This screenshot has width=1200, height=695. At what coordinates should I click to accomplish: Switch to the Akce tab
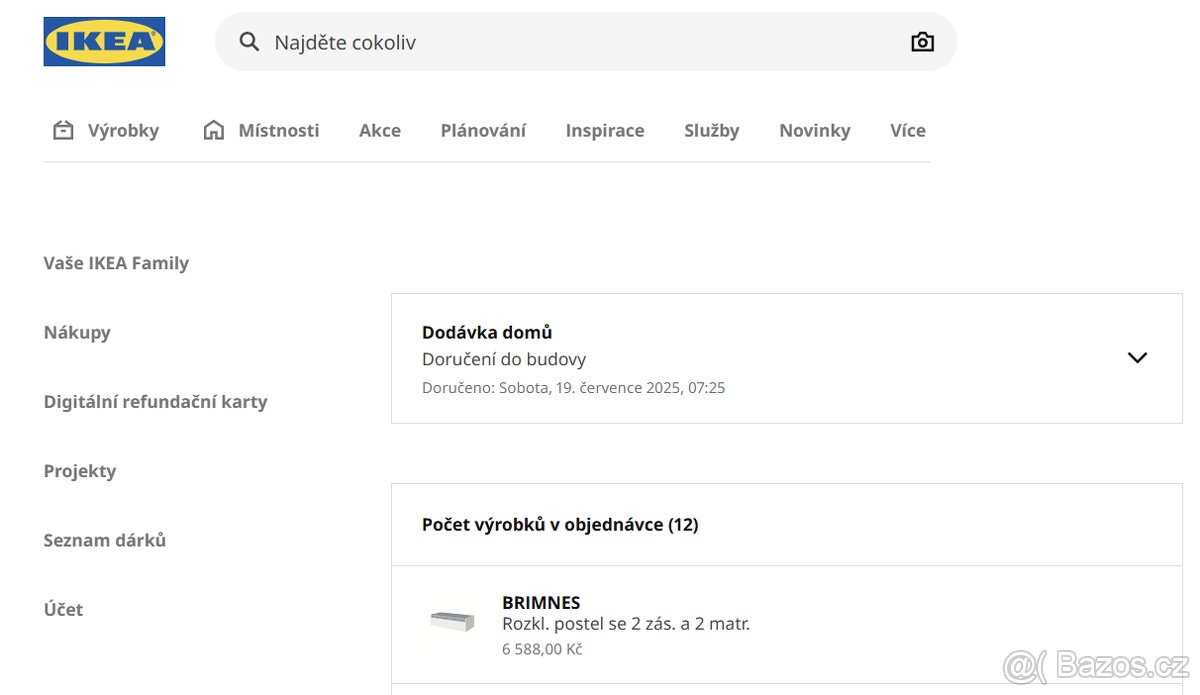380,130
